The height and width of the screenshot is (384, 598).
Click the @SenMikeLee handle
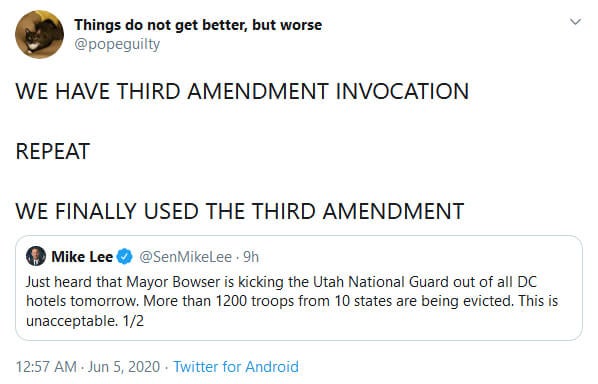(x=185, y=257)
